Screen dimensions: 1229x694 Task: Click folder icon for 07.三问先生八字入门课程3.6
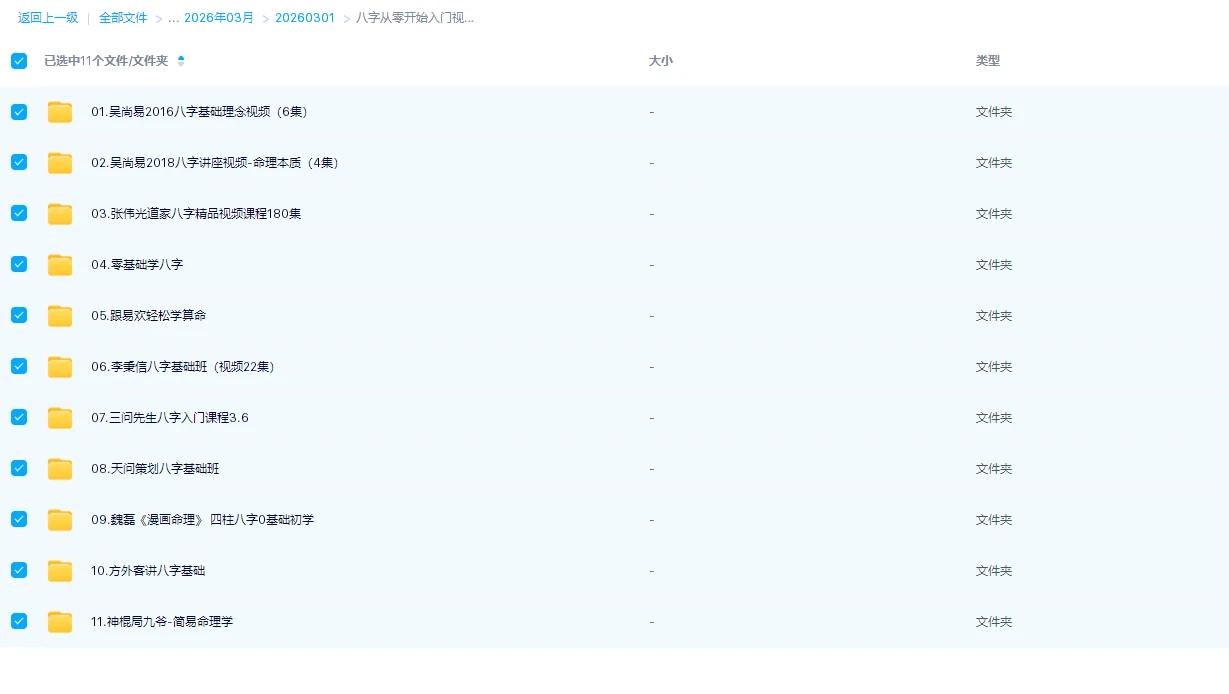click(x=60, y=418)
